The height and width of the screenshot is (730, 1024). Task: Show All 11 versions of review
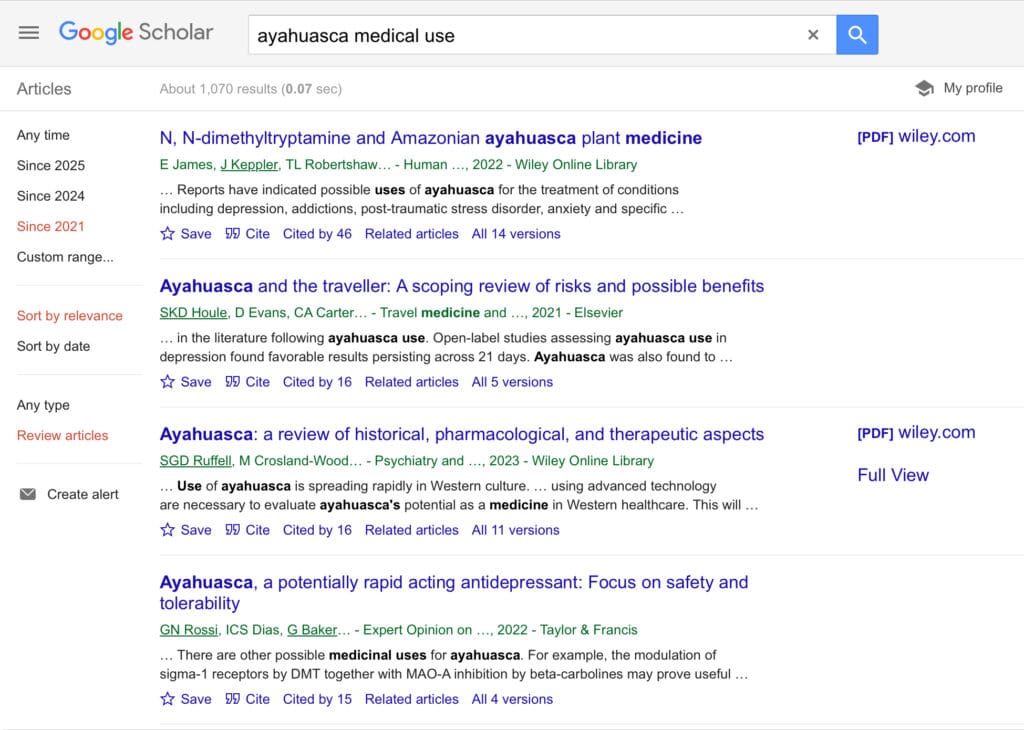515,530
